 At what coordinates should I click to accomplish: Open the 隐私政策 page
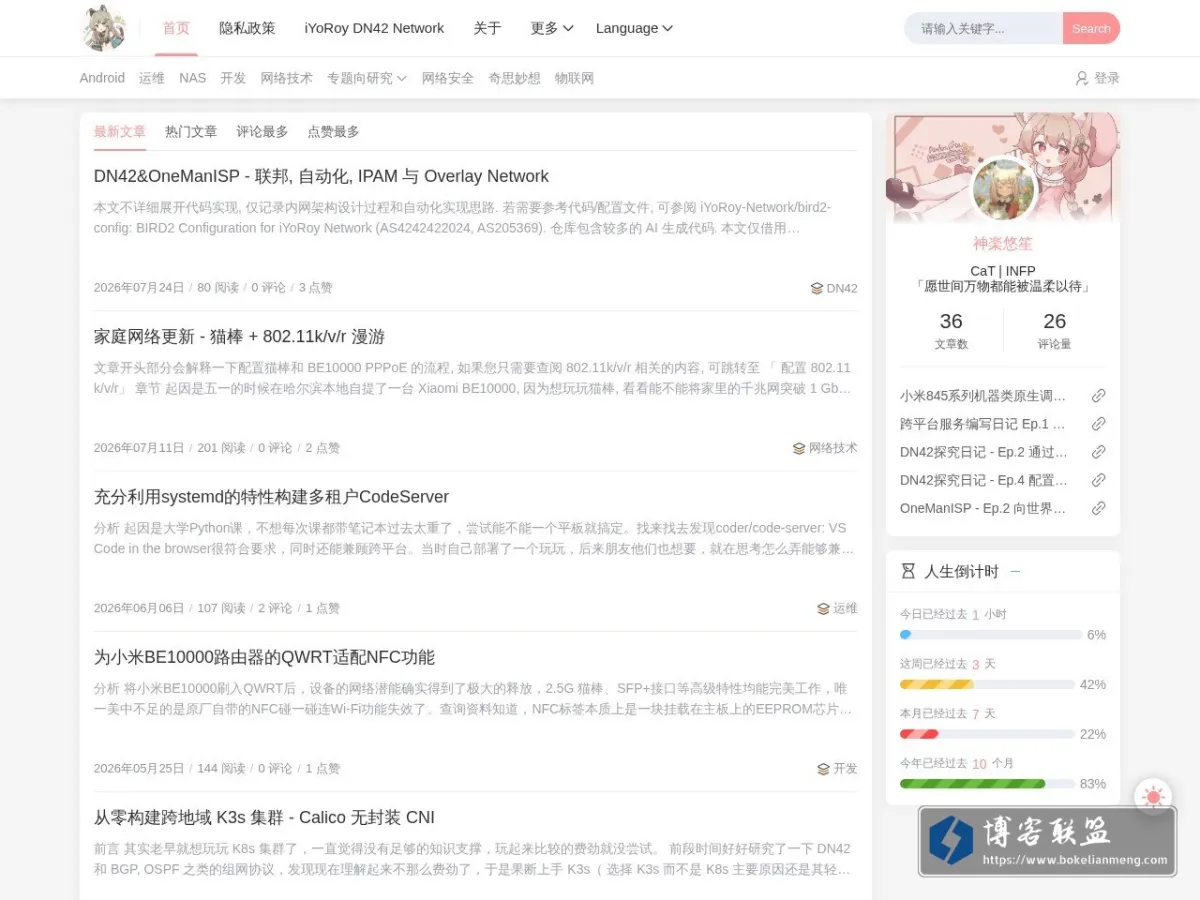[x=247, y=28]
